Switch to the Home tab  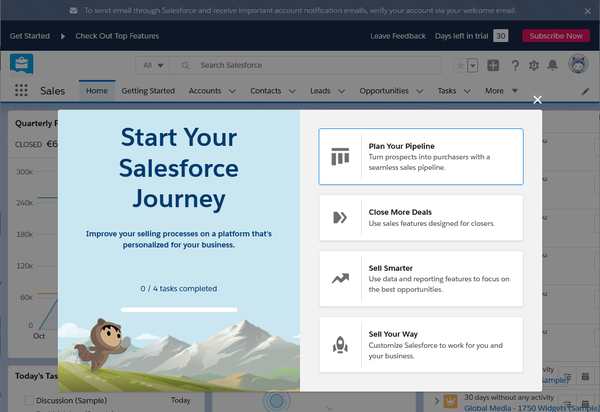(x=97, y=91)
